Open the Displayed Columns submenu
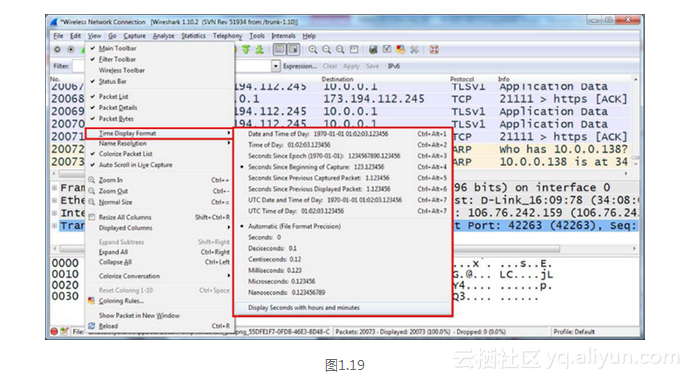The height and width of the screenshot is (379, 691). pyautogui.click(x=160, y=228)
